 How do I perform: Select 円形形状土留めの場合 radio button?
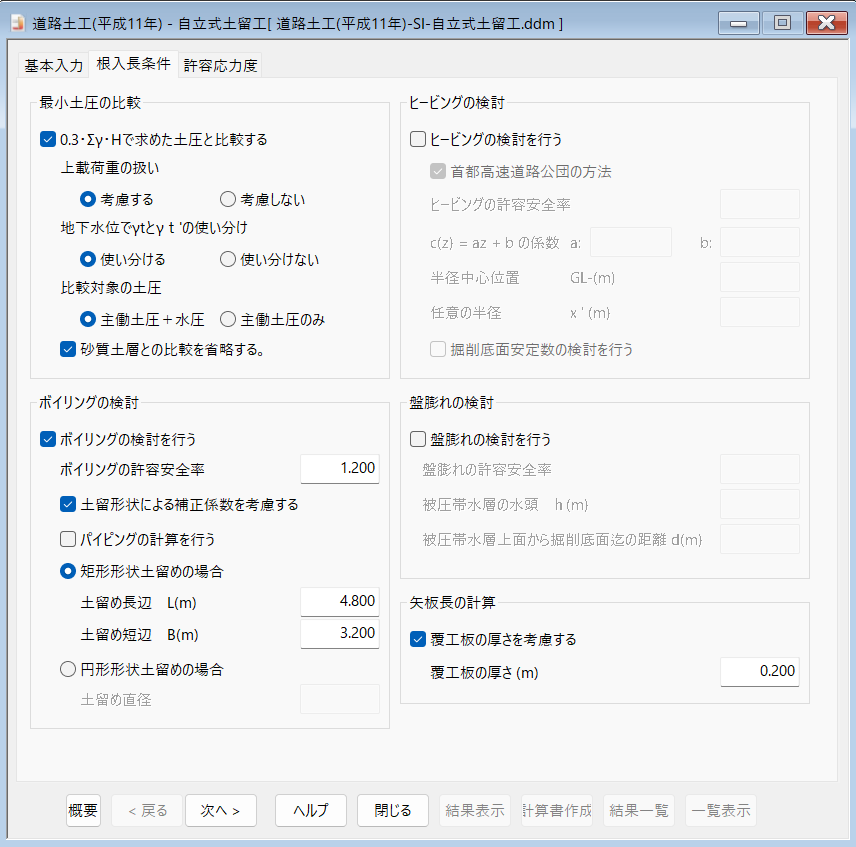click(x=68, y=669)
